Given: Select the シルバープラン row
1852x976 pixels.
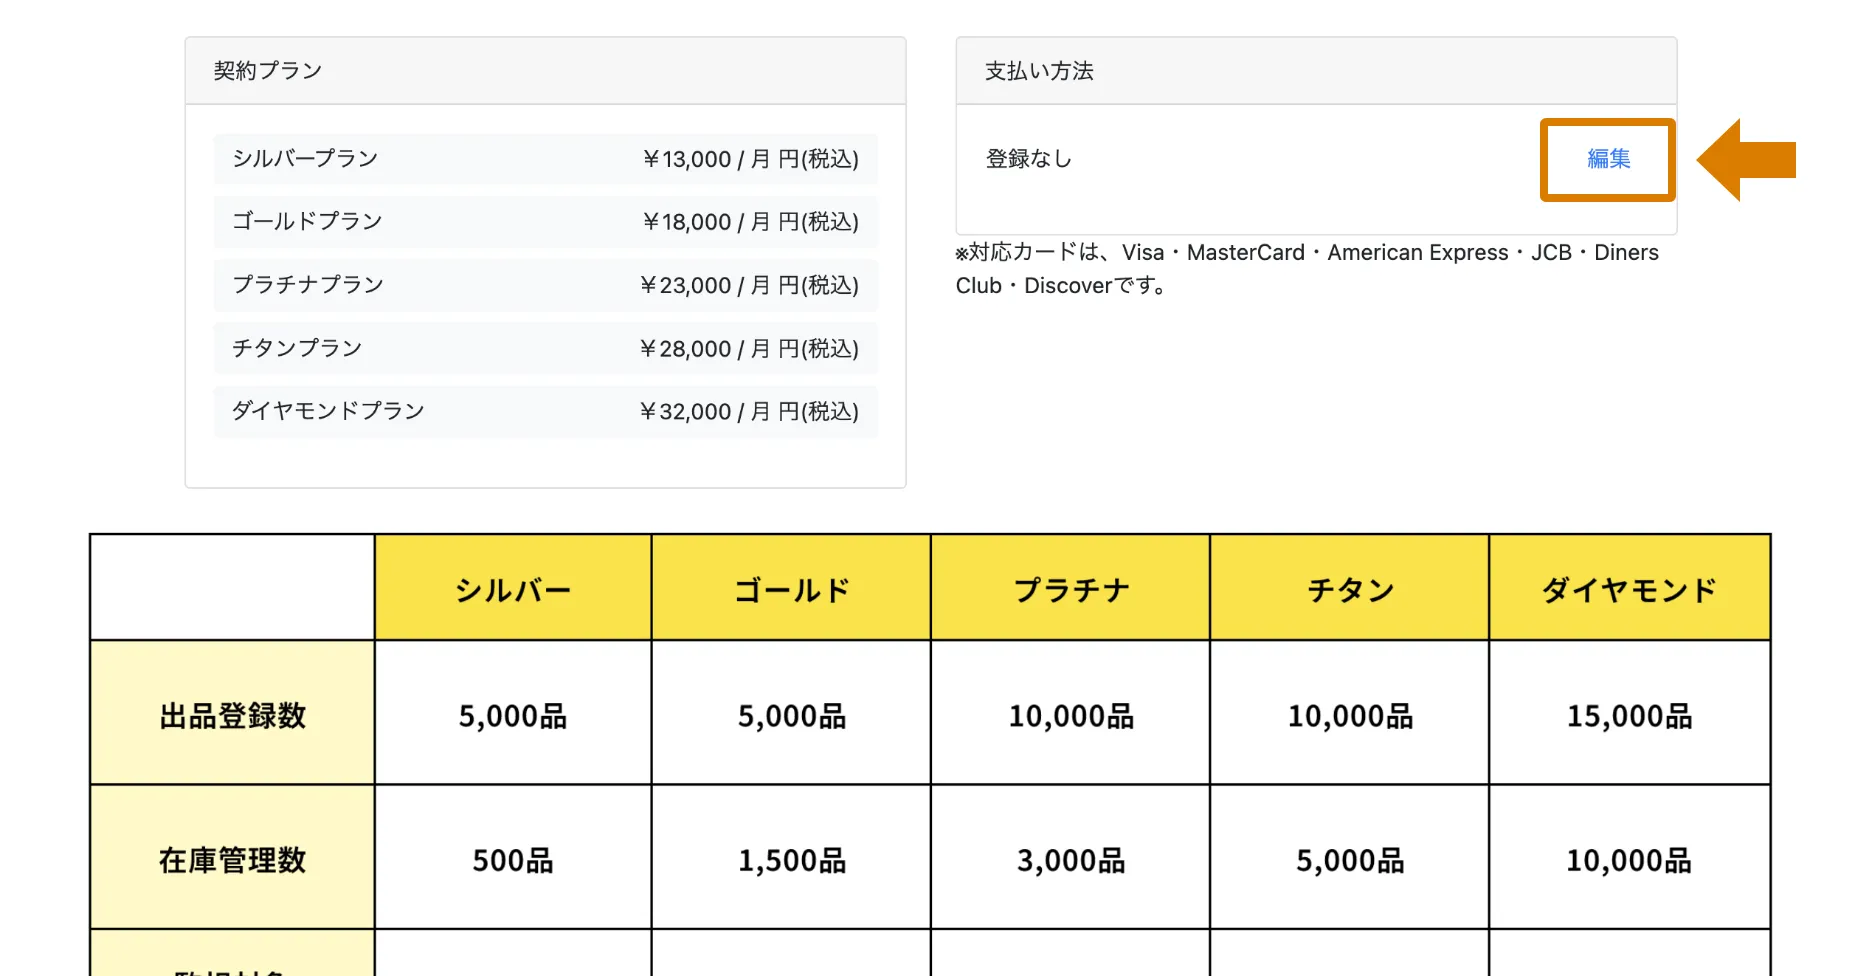Looking at the screenshot, I should tap(545, 159).
